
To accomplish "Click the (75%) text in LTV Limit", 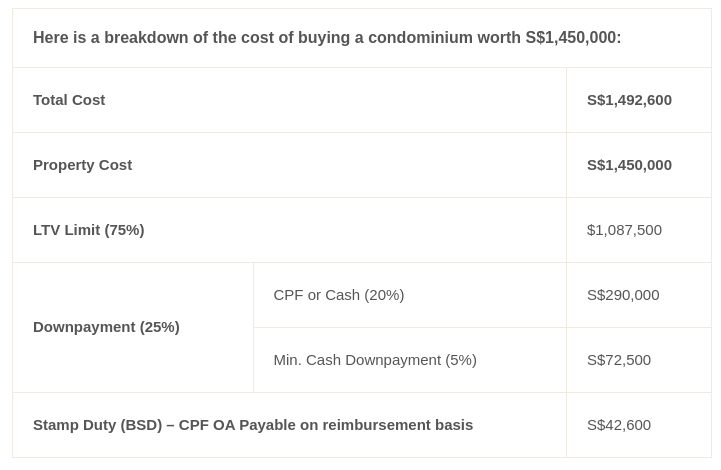I will click(x=124, y=230).
